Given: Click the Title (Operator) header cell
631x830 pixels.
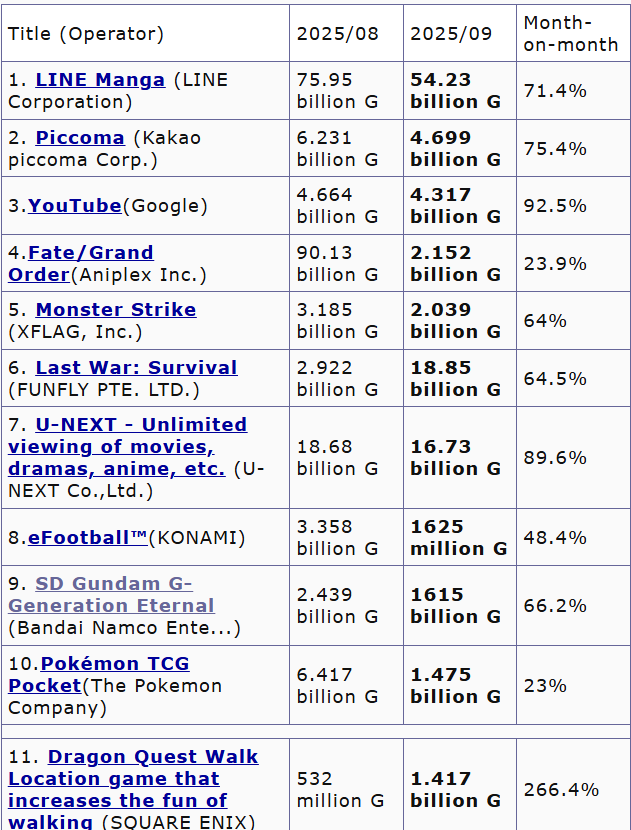Looking at the screenshot, I should pyautogui.click(x=145, y=33).
